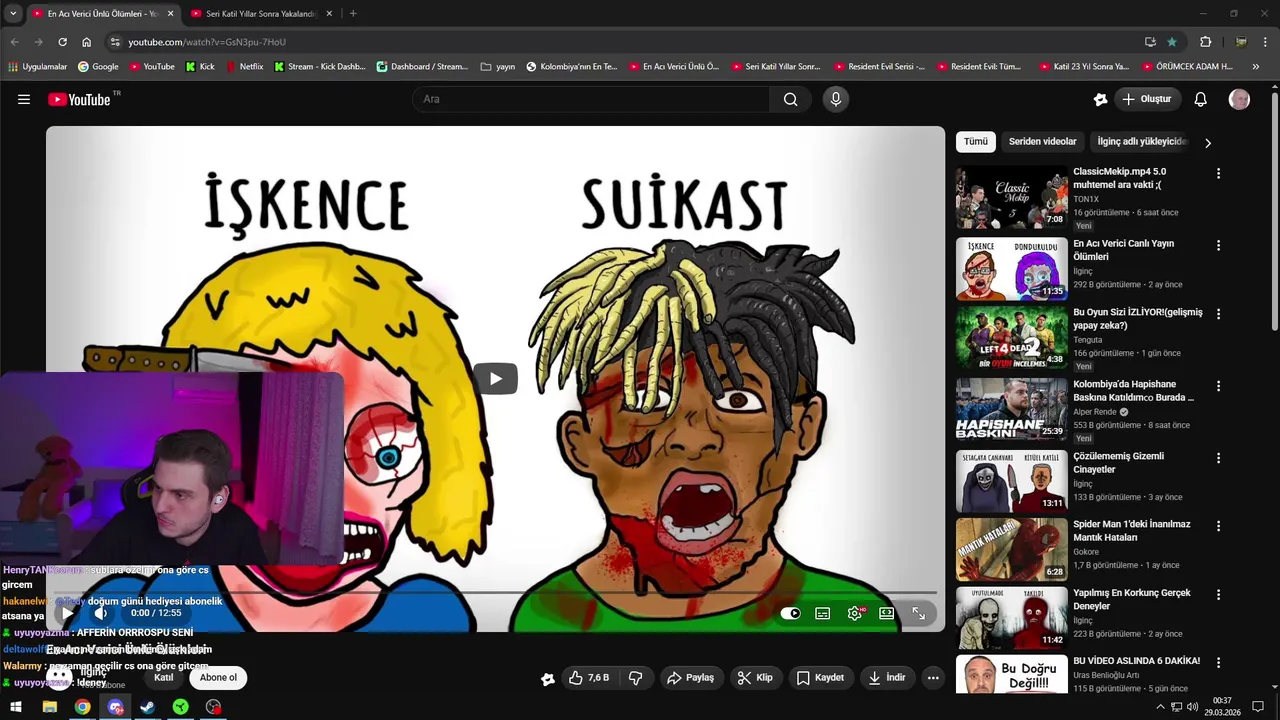Download video with İndir button
The height and width of the screenshot is (720, 1280).
click(x=887, y=677)
